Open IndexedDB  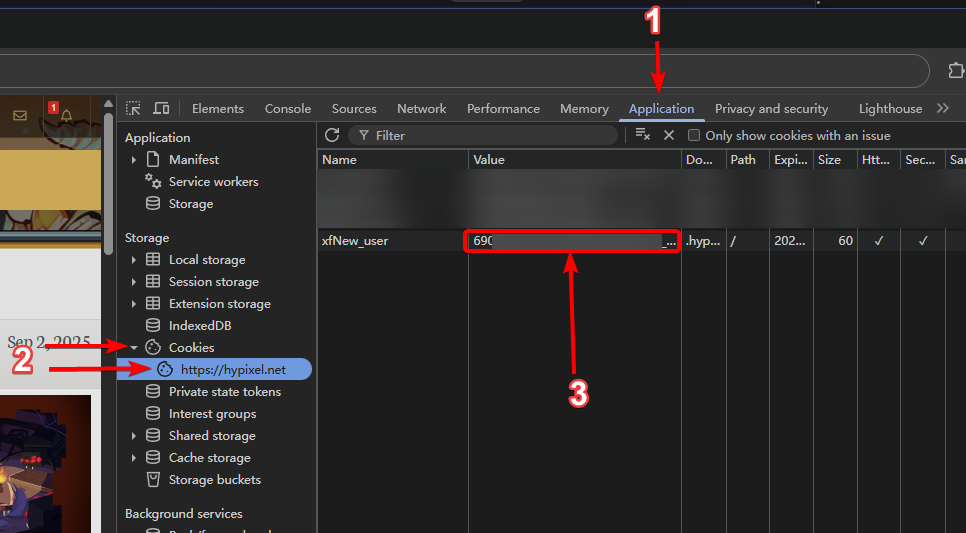point(200,325)
